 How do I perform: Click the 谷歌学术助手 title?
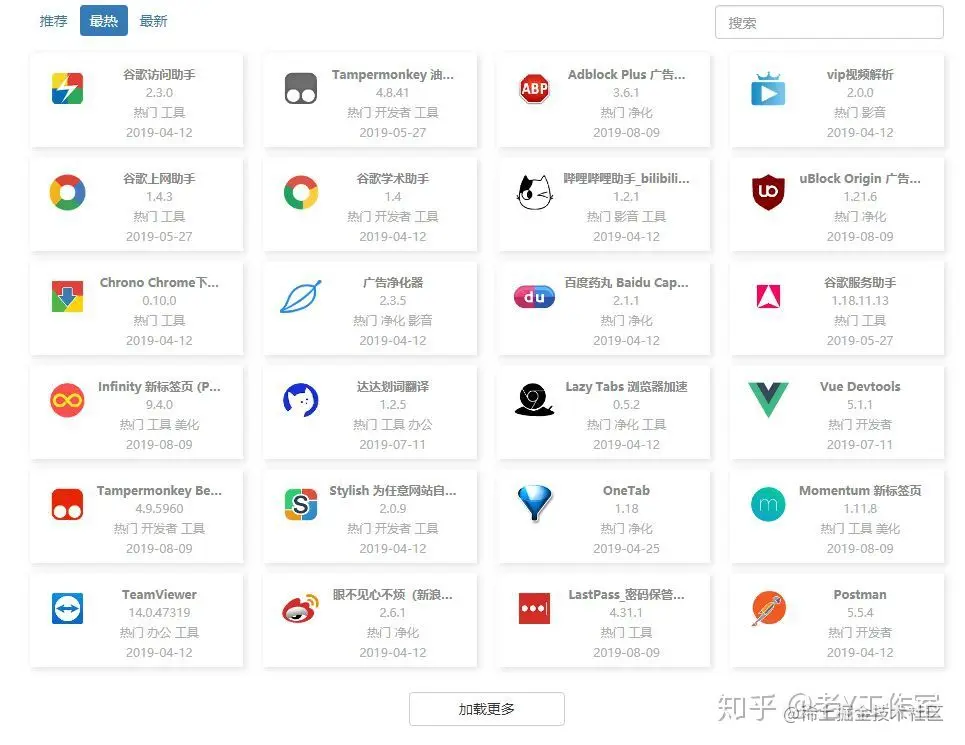pos(393,178)
